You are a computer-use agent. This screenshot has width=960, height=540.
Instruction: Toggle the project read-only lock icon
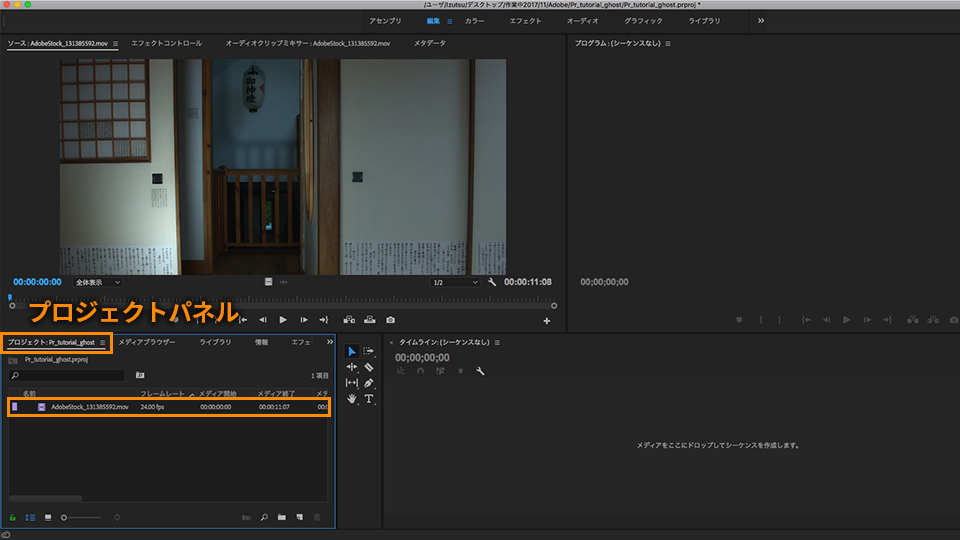tap(13, 517)
